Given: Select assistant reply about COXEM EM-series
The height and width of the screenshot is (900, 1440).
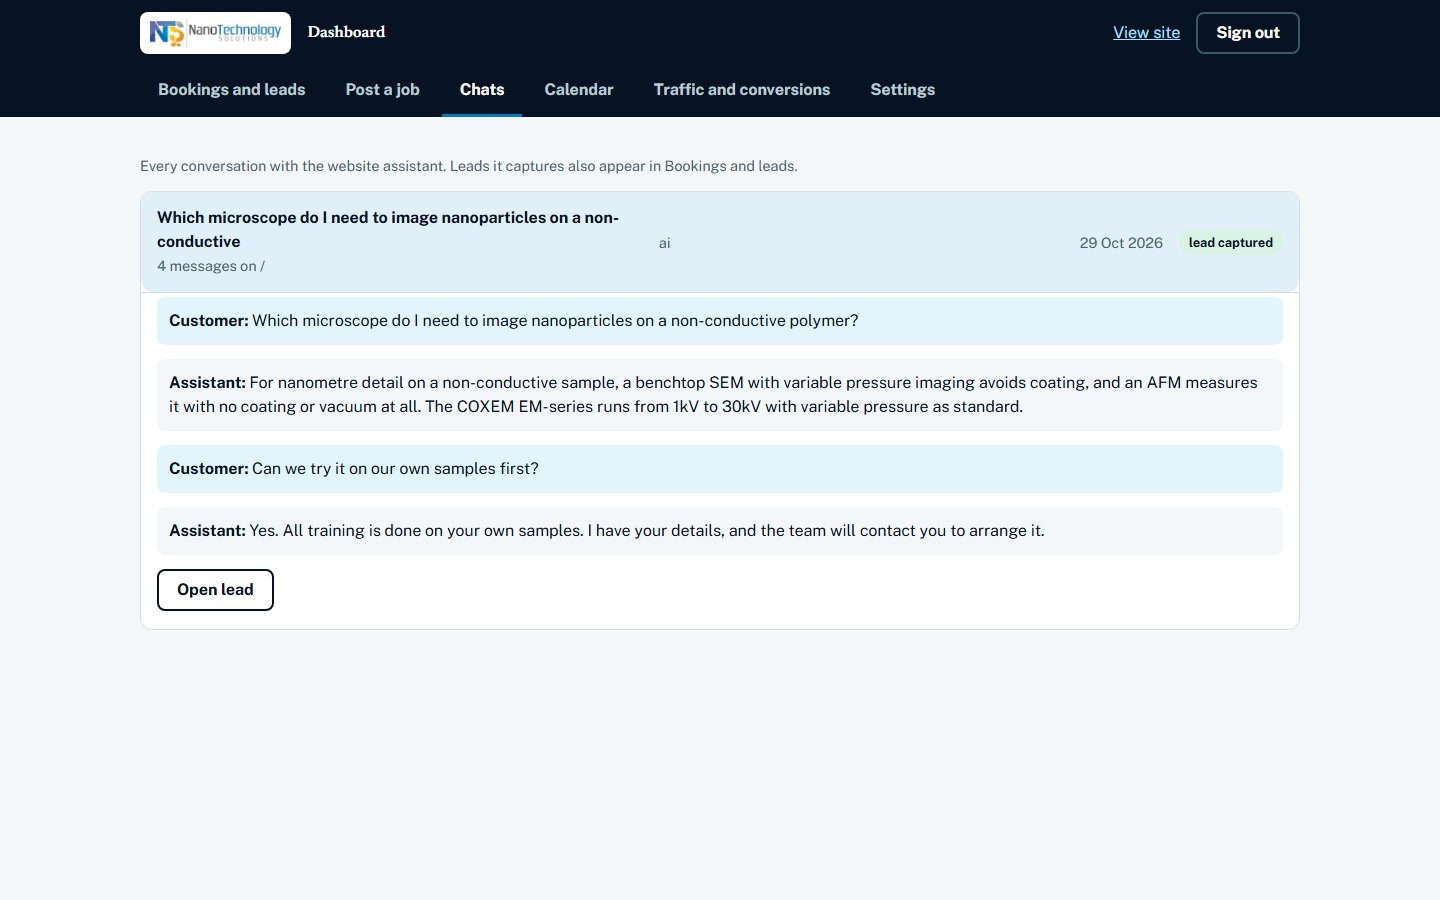Looking at the screenshot, I should (x=720, y=395).
